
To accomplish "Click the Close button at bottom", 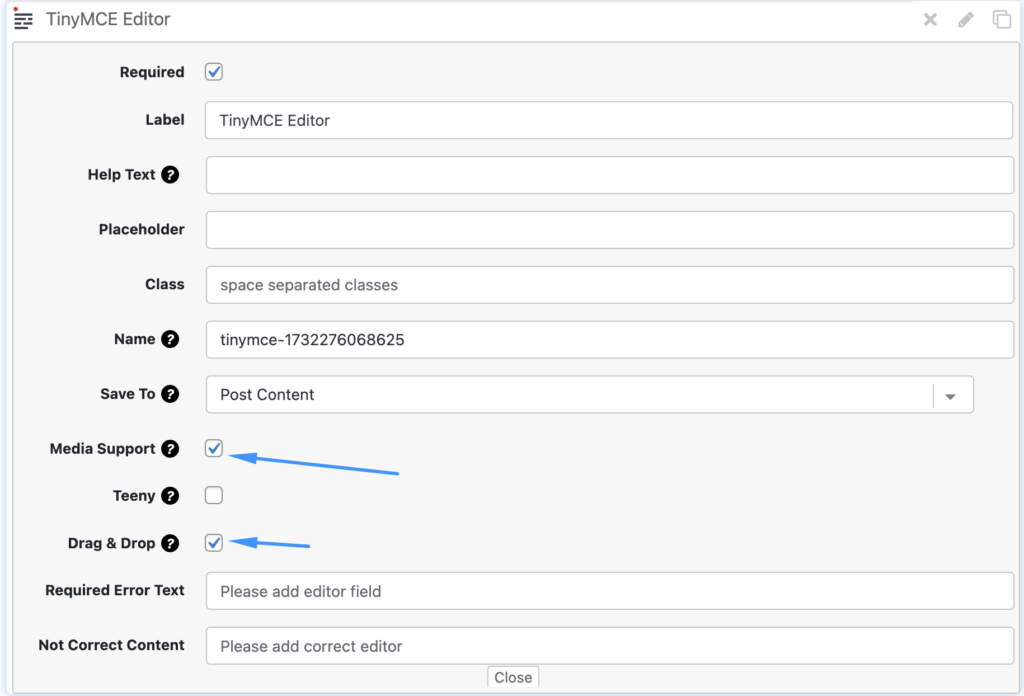I will coord(513,677).
